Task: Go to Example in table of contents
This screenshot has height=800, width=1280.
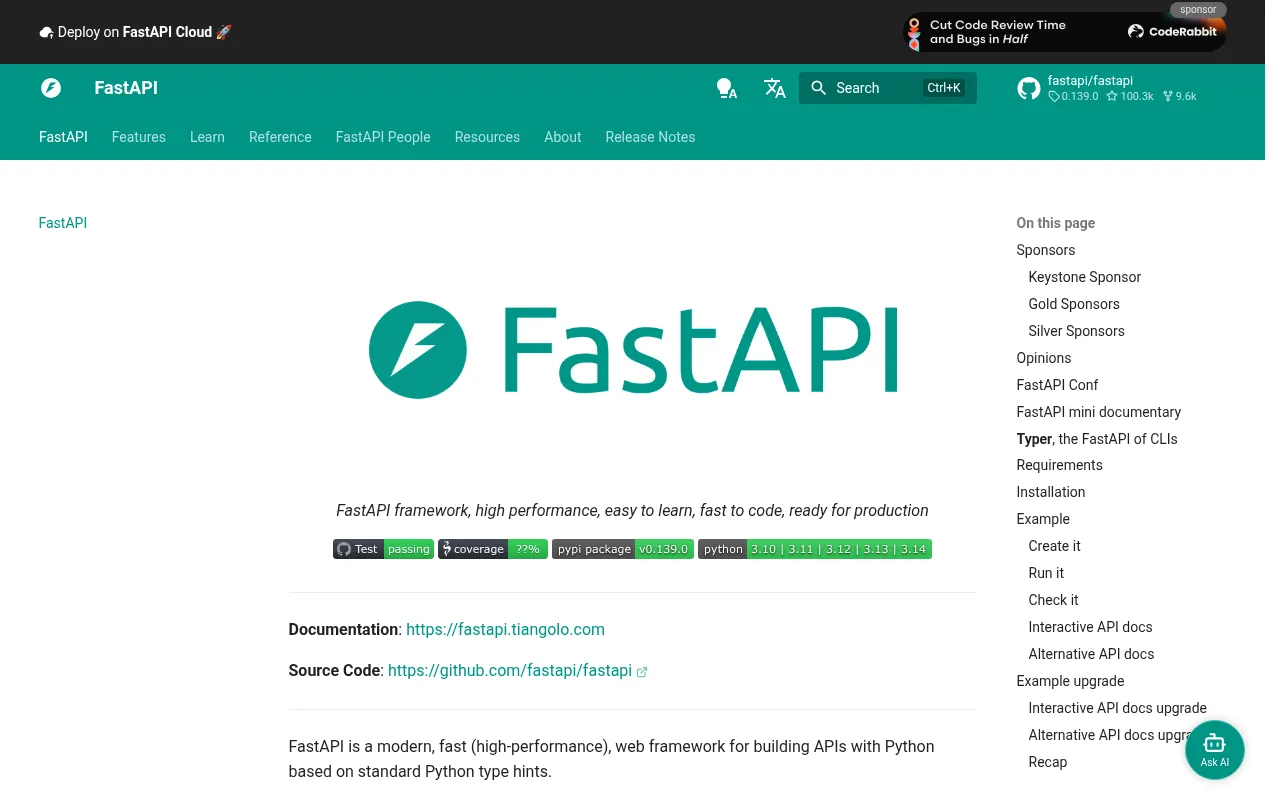Action: 1043,519
